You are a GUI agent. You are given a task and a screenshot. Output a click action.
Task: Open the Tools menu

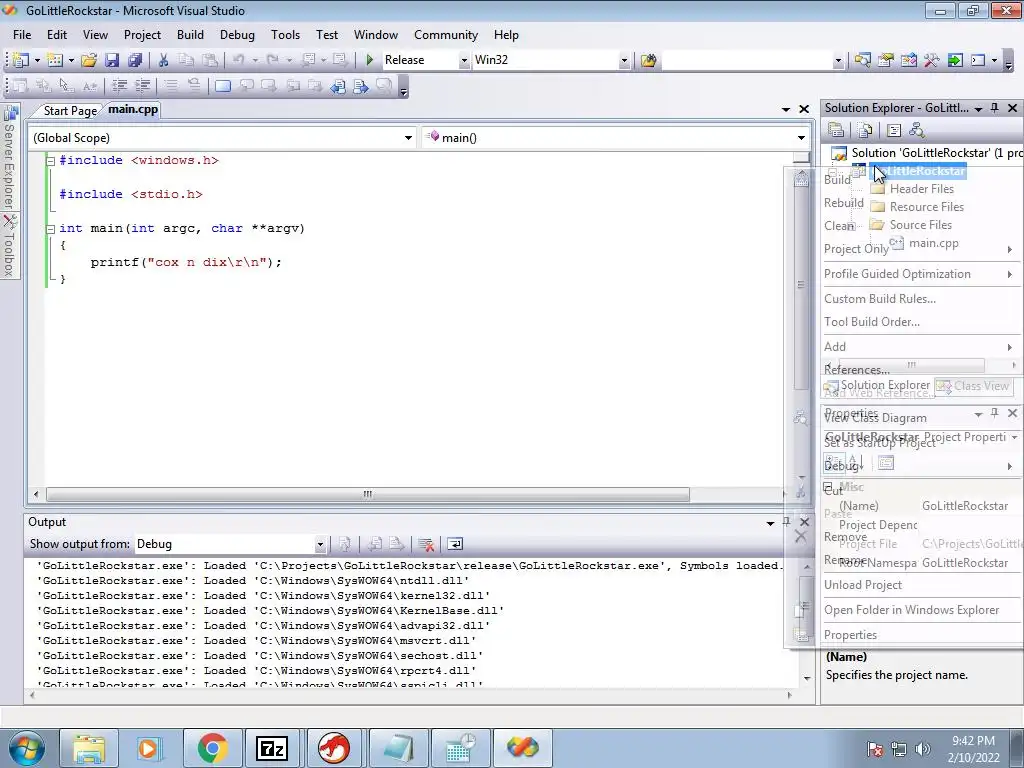pyautogui.click(x=285, y=35)
